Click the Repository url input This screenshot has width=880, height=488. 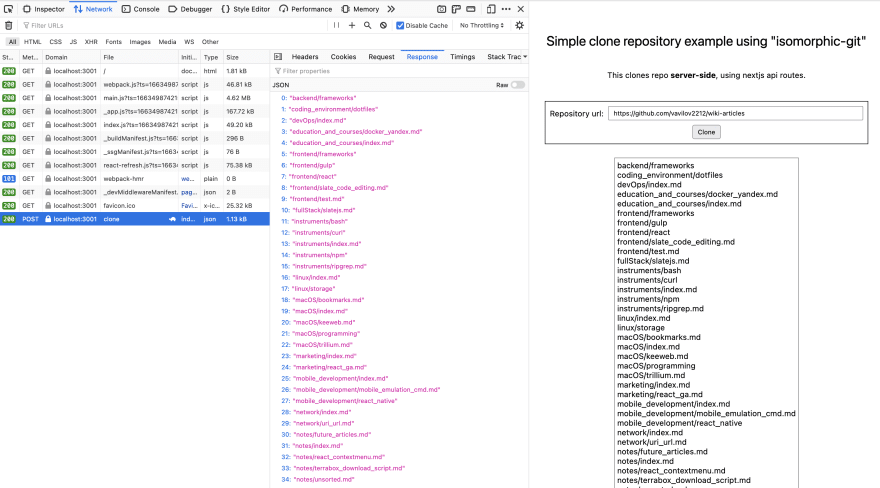[735, 113]
